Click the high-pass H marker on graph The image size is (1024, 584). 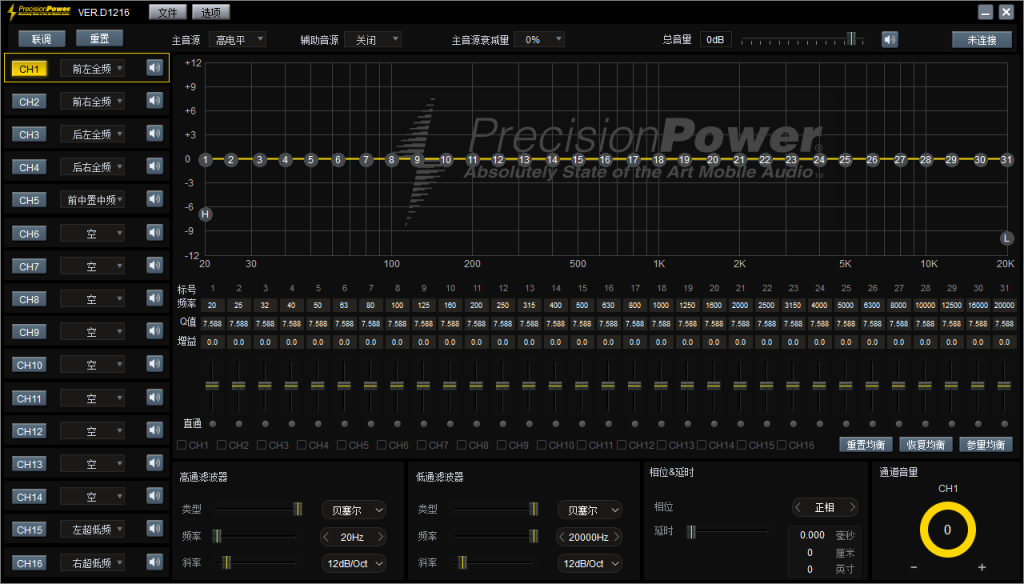(x=205, y=214)
